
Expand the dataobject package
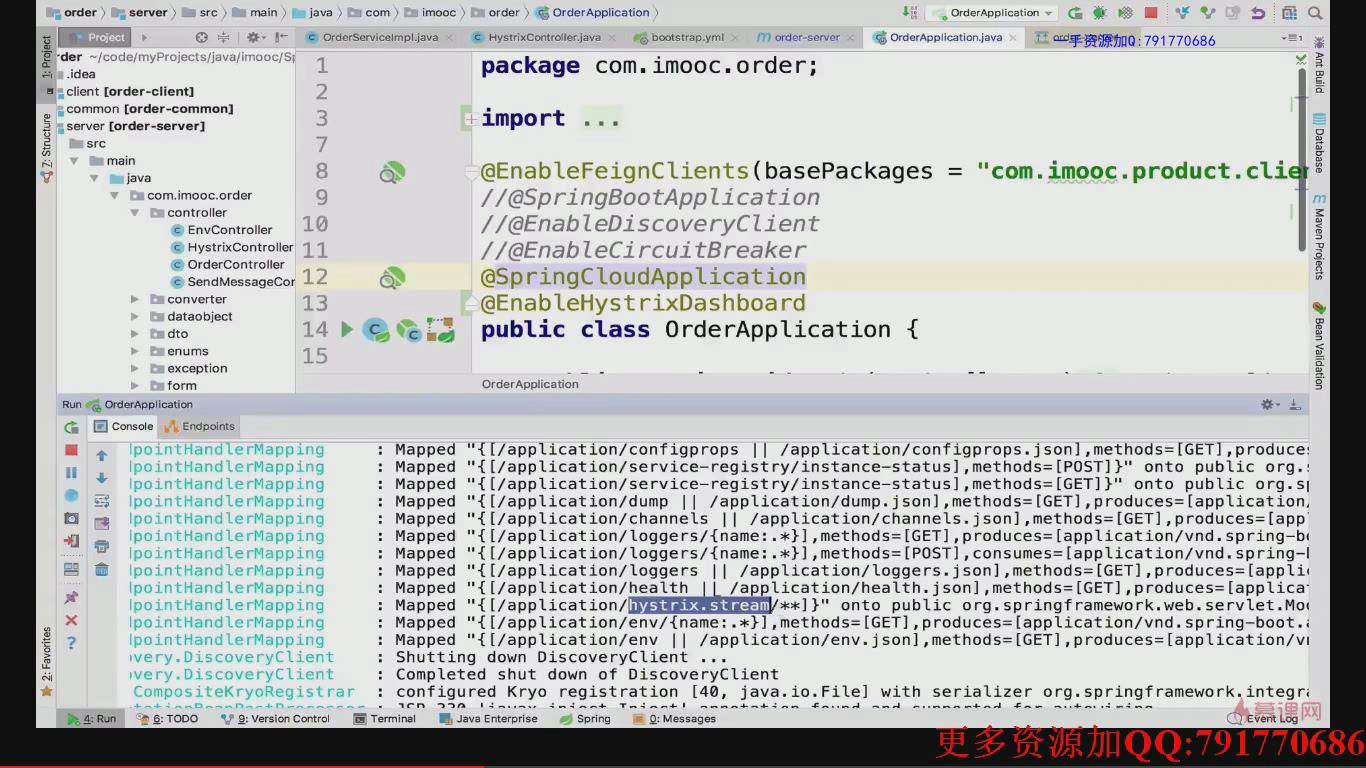[134, 317]
